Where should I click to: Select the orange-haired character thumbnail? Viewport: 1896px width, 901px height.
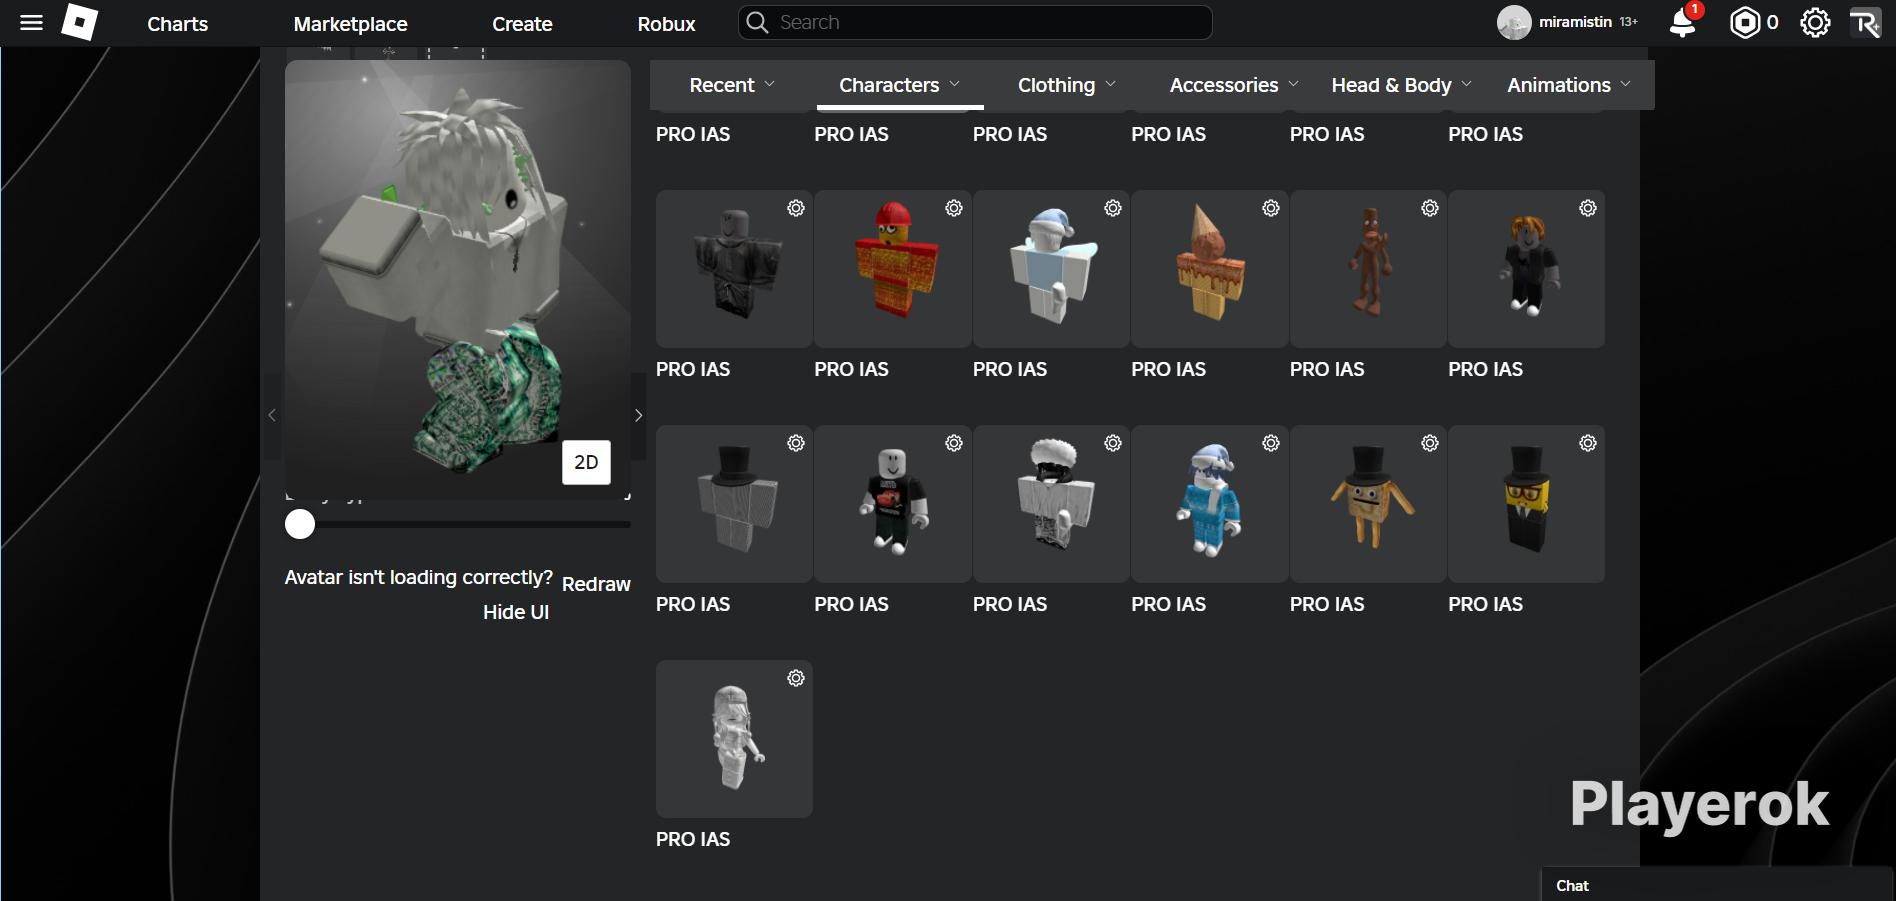pyautogui.click(x=1527, y=269)
